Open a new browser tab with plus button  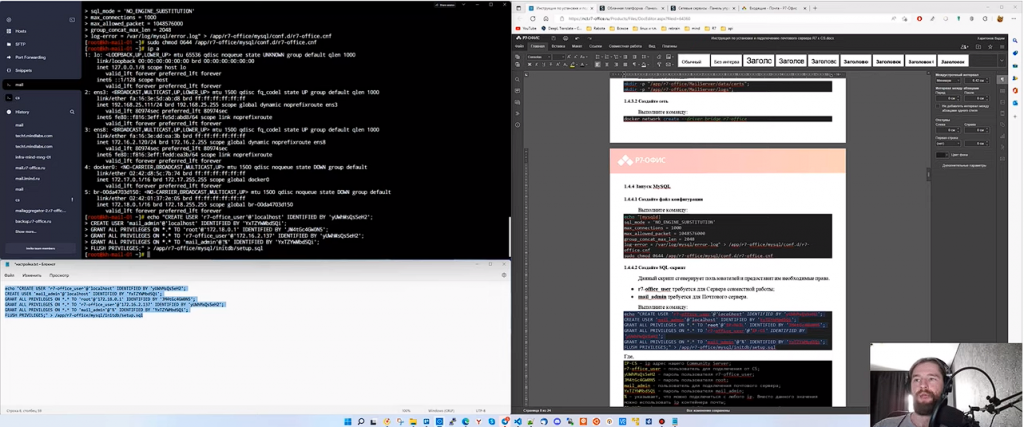tap(814, 8)
